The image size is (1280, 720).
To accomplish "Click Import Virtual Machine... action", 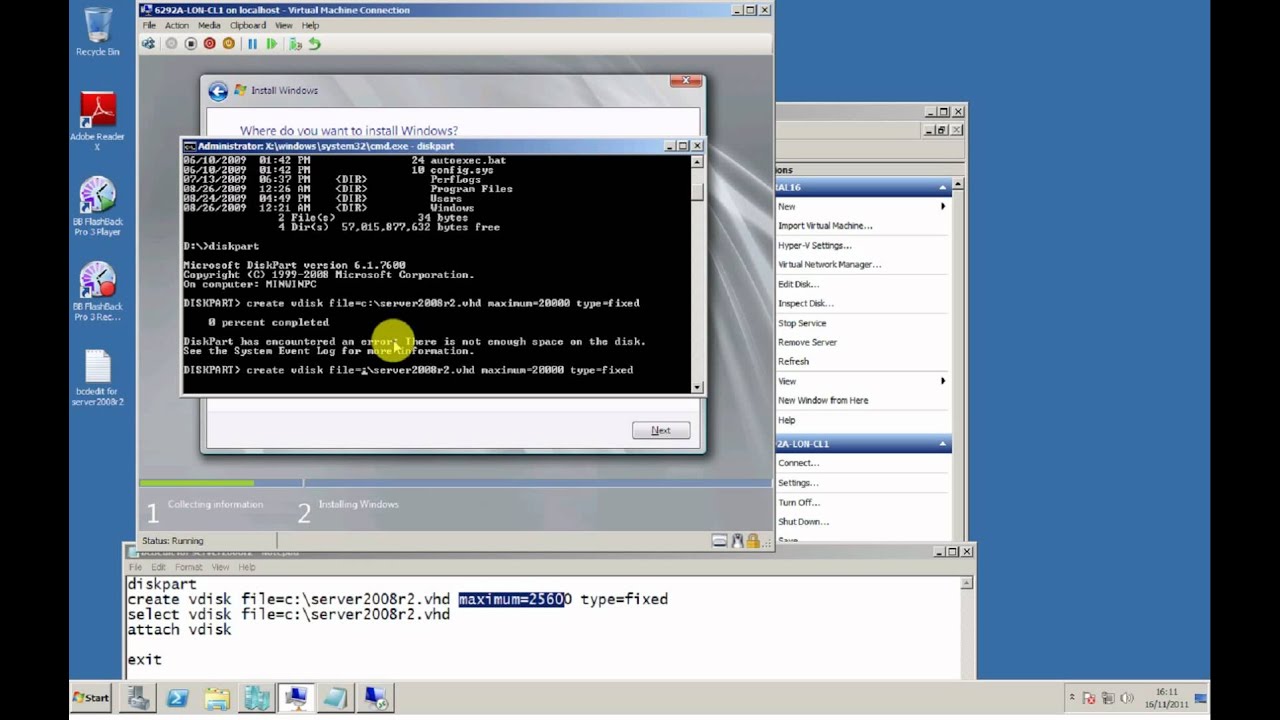I will [x=825, y=226].
